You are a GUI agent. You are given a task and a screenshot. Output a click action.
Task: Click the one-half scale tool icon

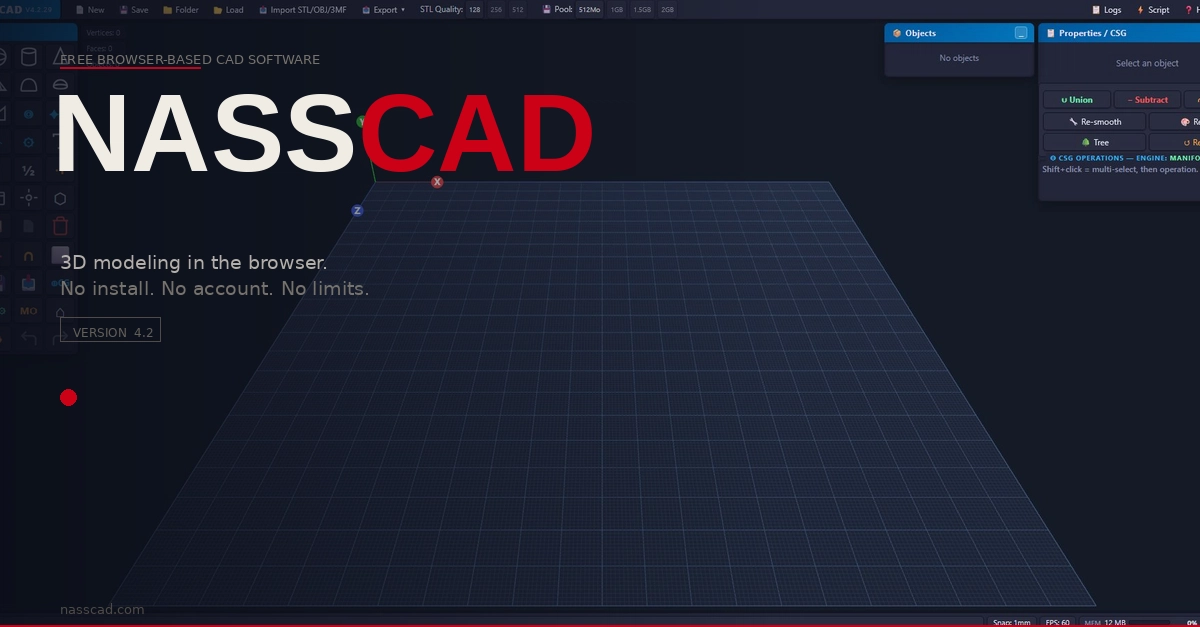[29, 171]
